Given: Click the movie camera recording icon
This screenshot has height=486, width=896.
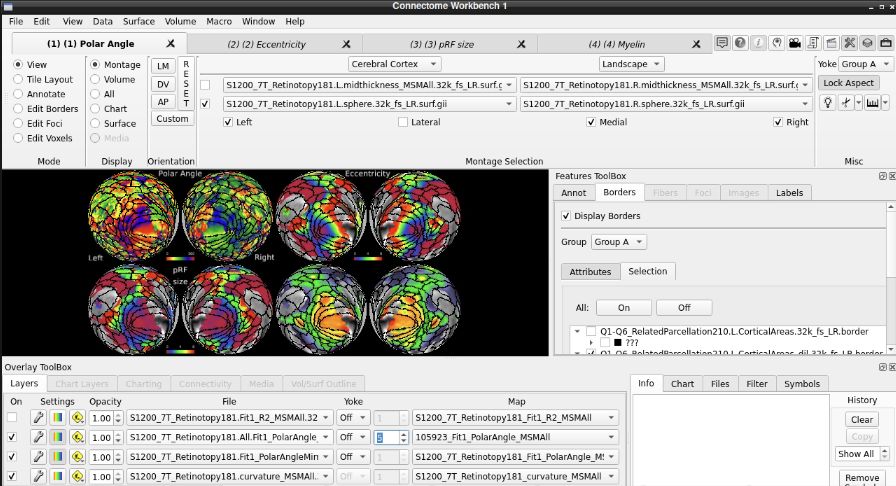Looking at the screenshot, I should [x=794, y=43].
